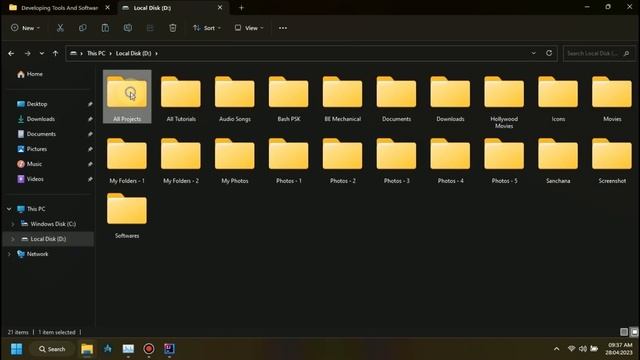Click chevron after Local Disk (D:) in path
This screenshot has width=640, height=360.
point(156,53)
